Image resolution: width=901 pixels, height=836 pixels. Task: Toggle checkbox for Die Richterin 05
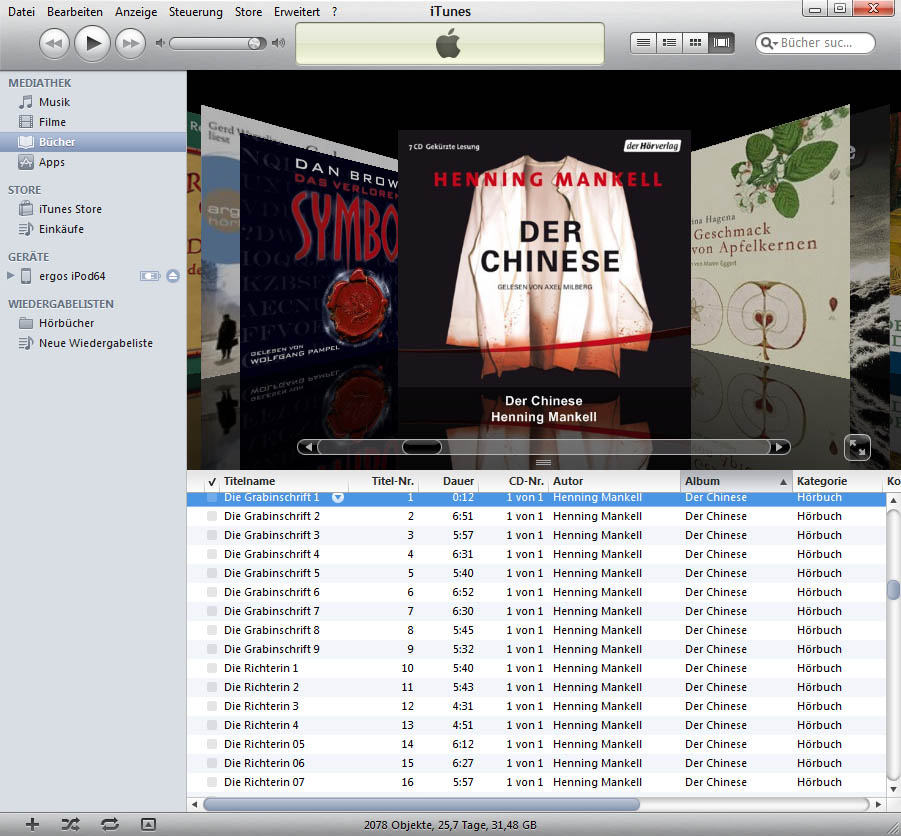212,744
